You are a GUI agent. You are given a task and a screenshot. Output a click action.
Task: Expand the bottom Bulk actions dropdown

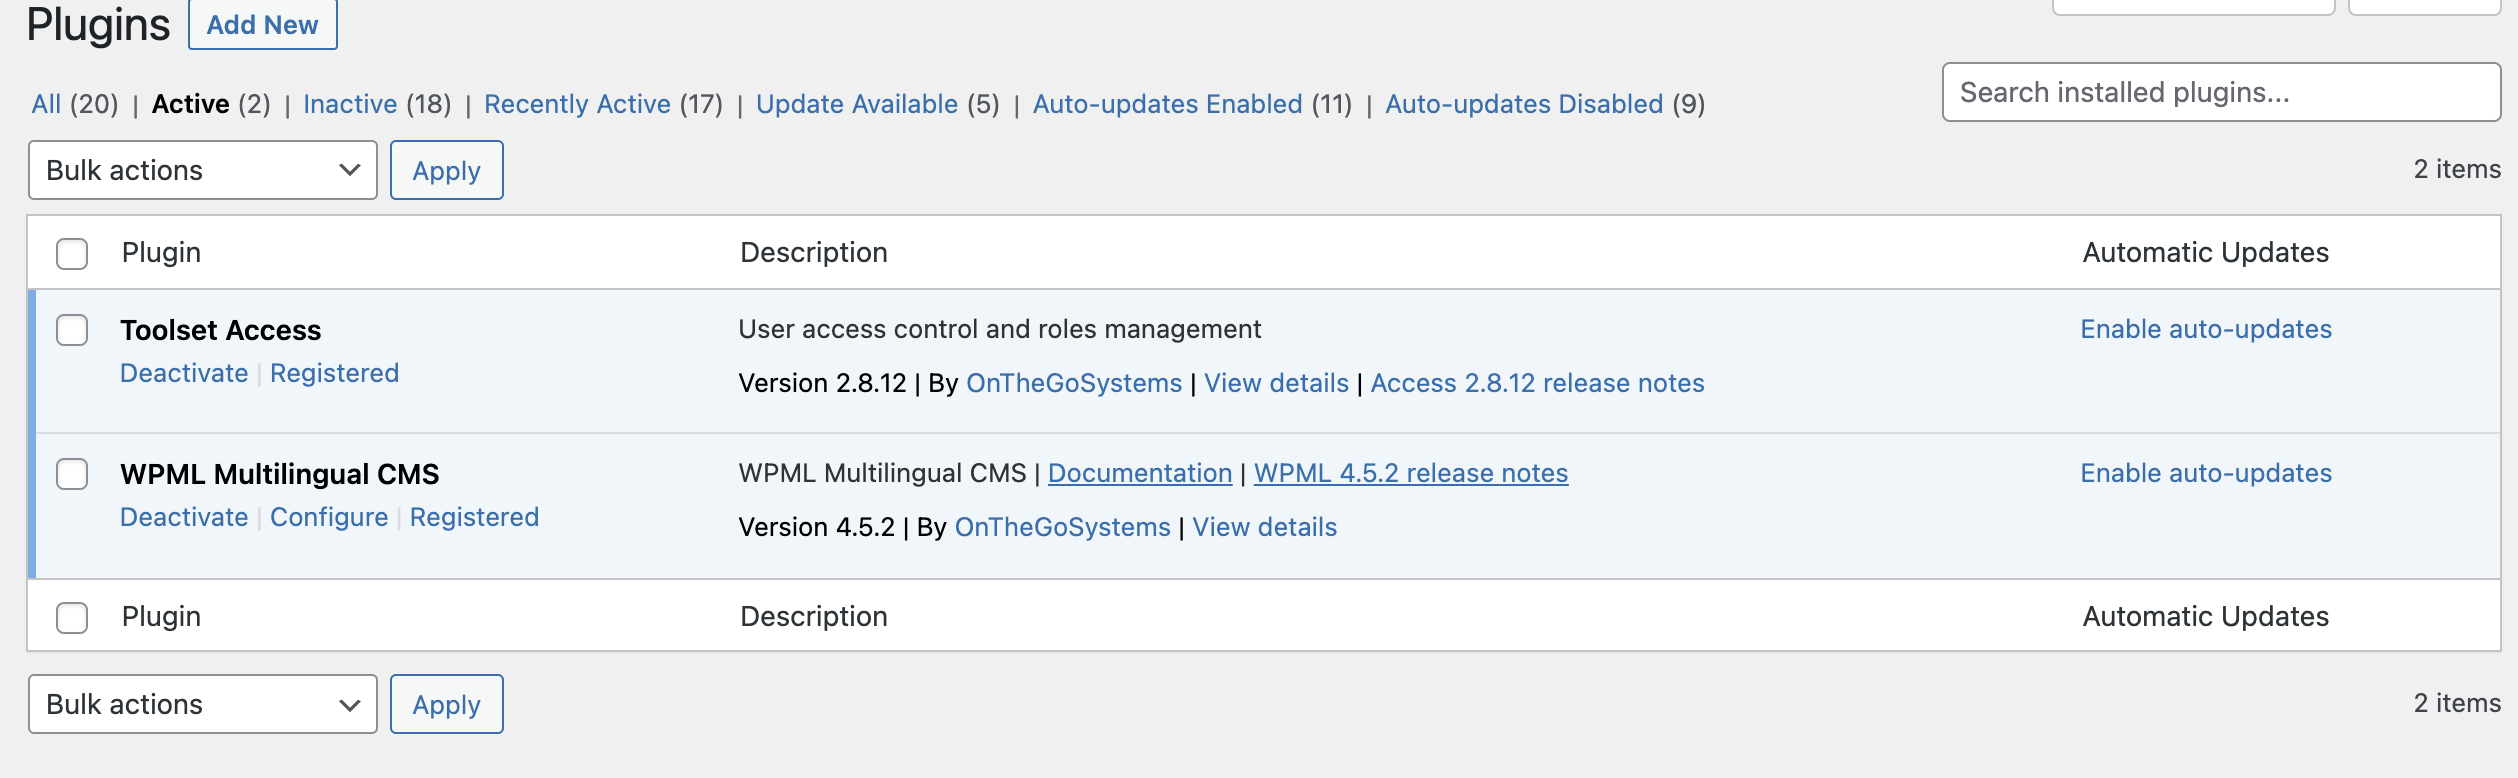coord(203,704)
